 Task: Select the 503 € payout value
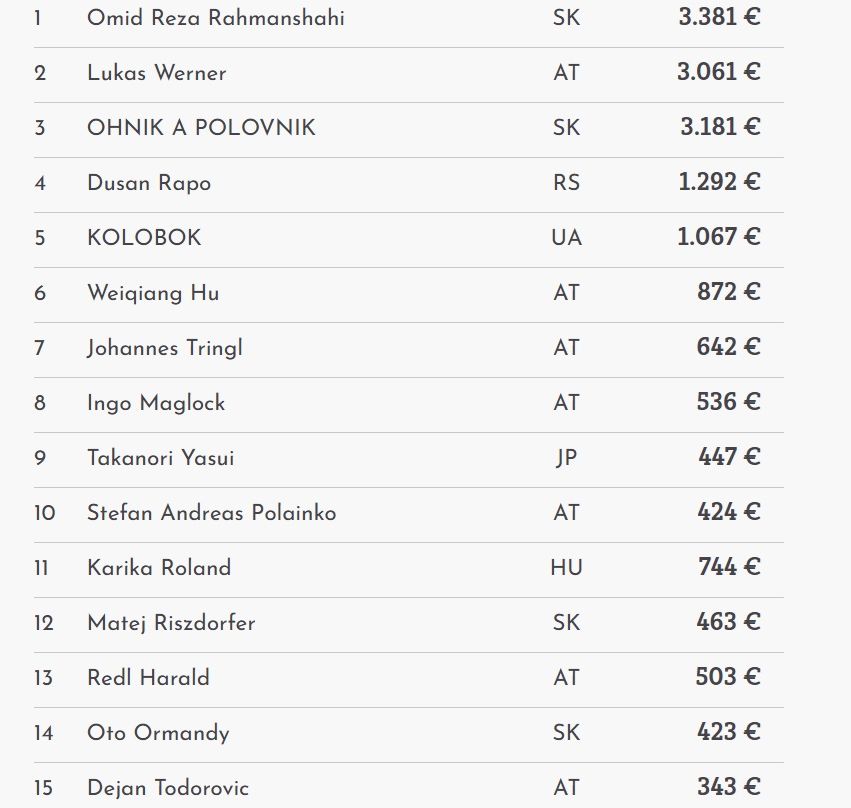(x=728, y=677)
